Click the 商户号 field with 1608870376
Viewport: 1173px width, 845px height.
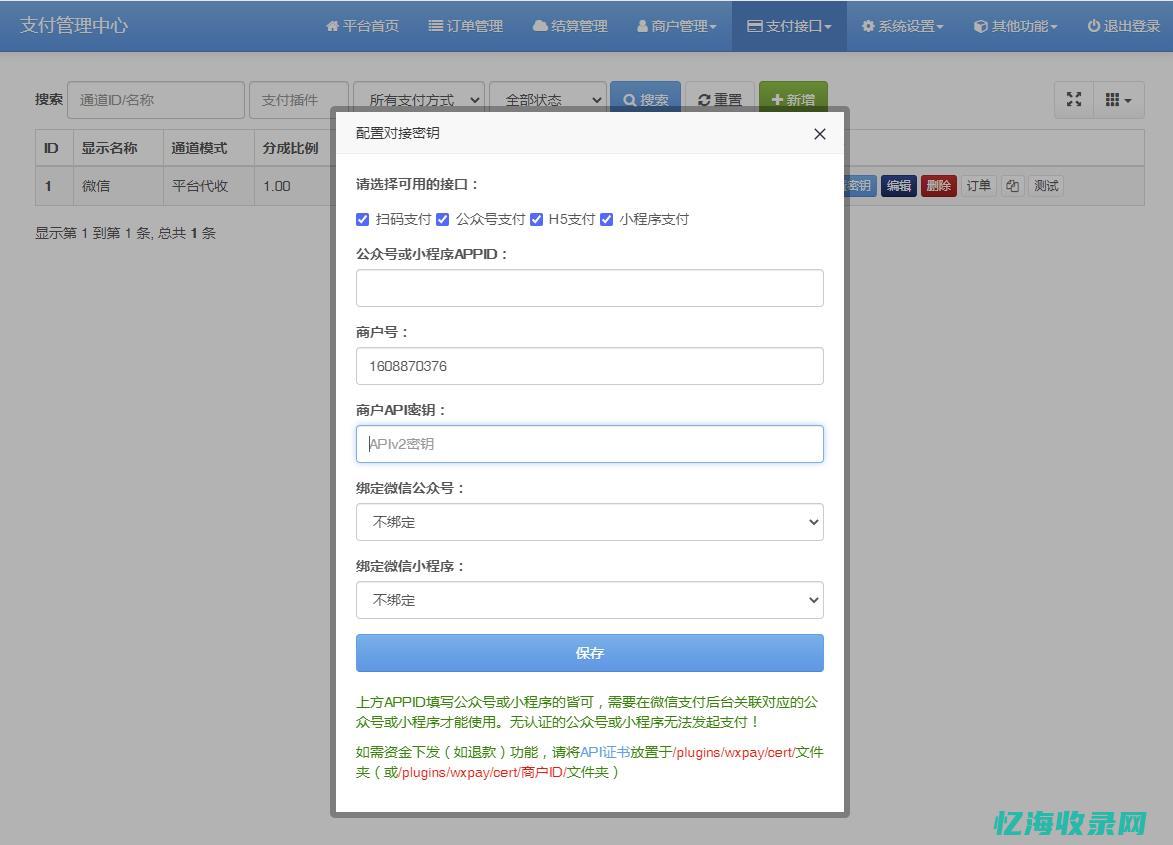tap(589, 366)
